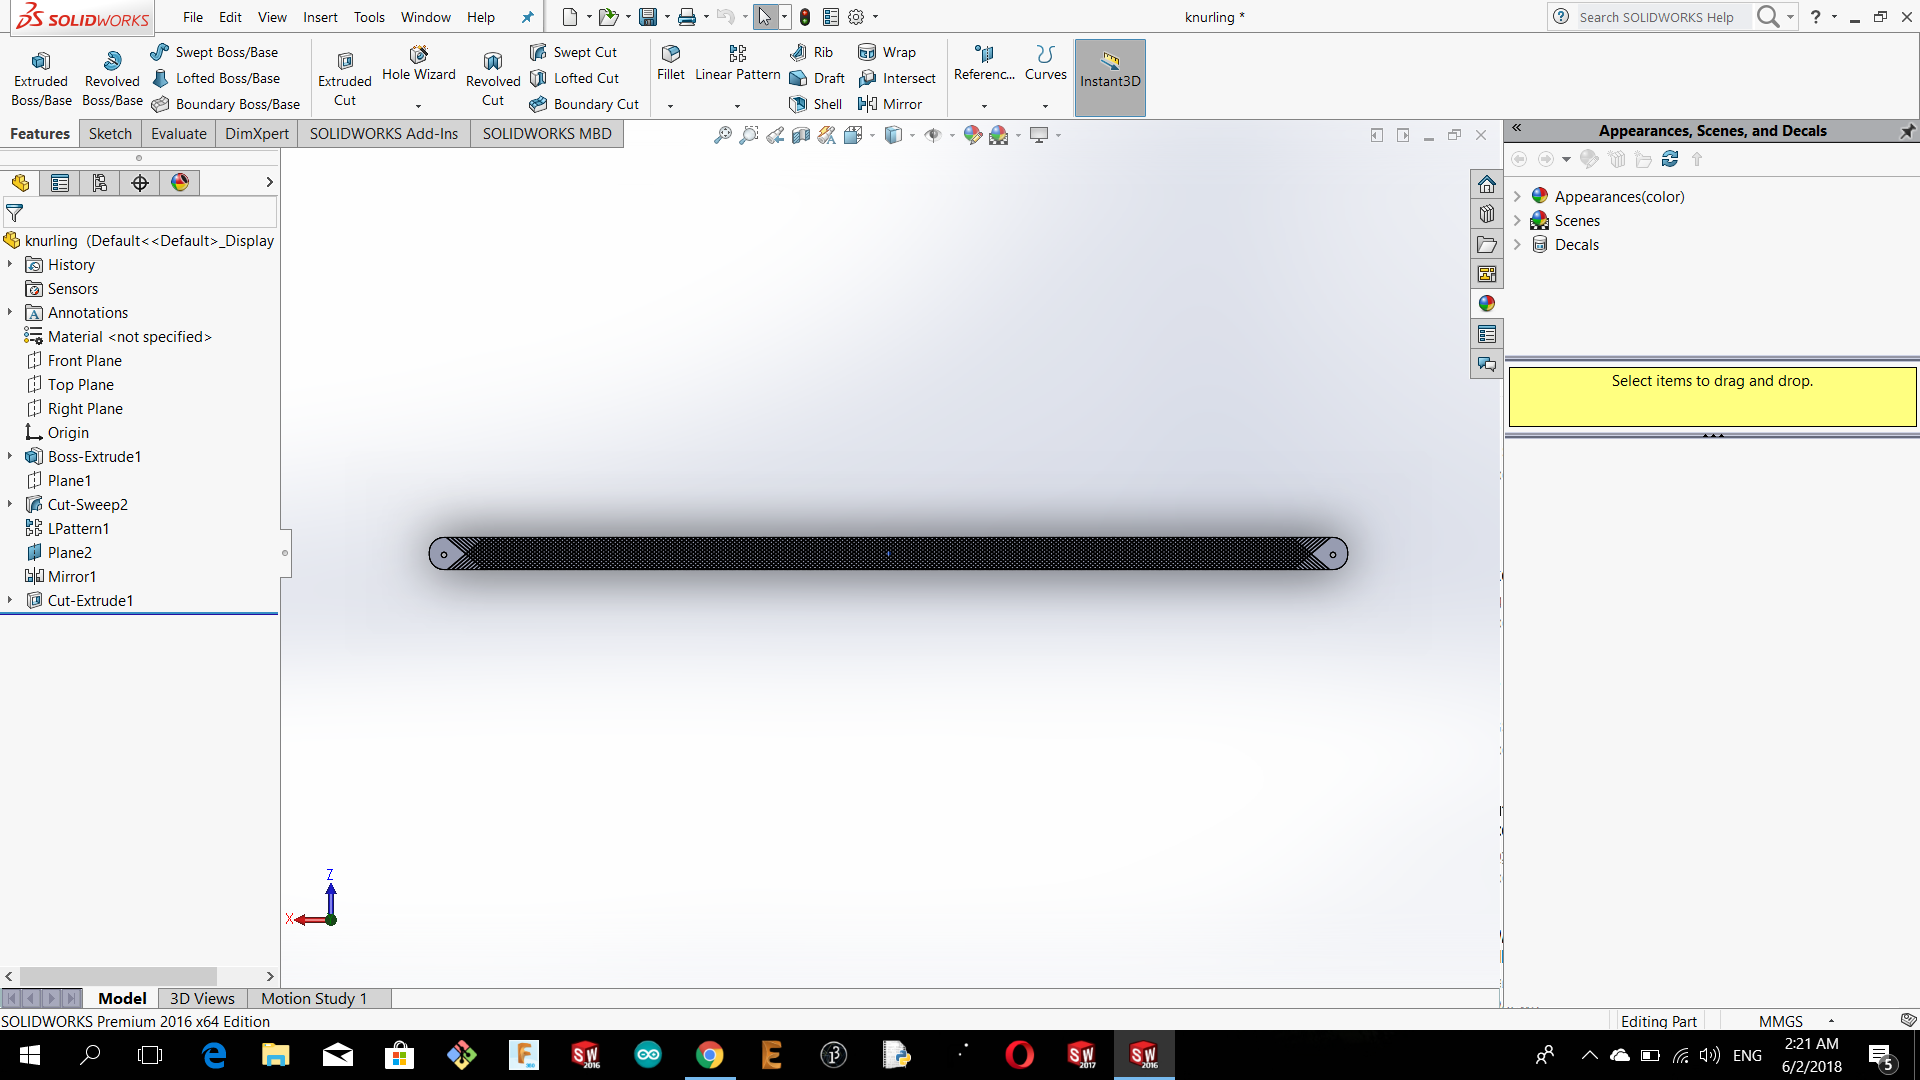This screenshot has width=1920, height=1080.
Task: Click the Section View icon
Action: point(801,135)
